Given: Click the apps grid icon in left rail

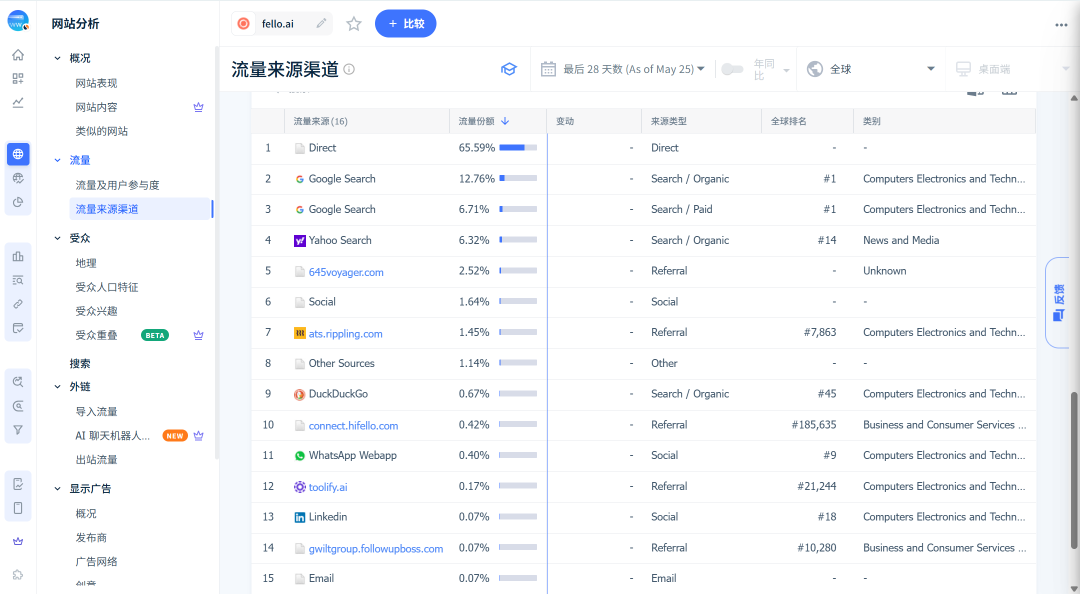Looking at the screenshot, I should [18, 79].
